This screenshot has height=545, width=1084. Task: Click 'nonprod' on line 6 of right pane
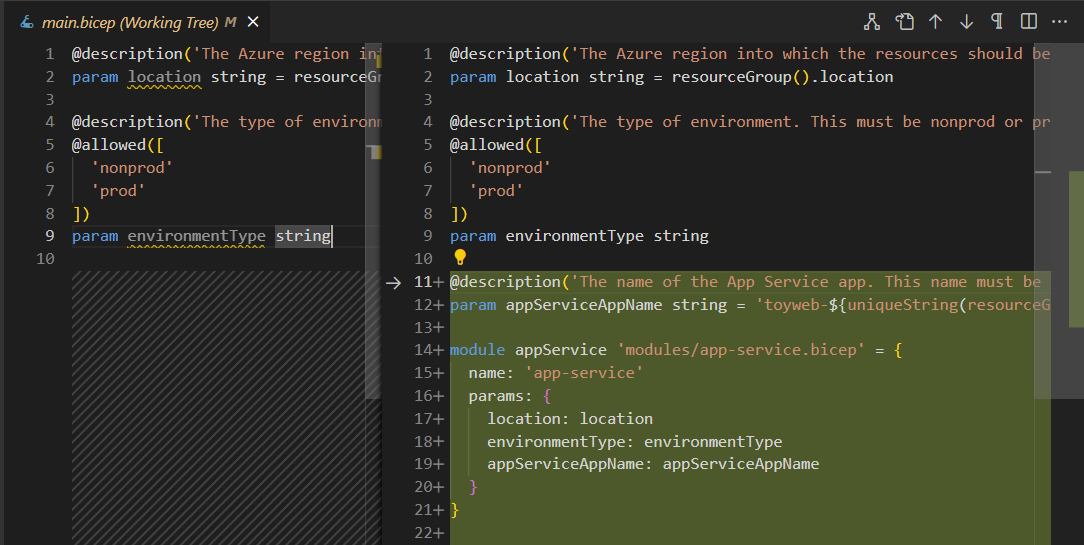click(x=510, y=168)
